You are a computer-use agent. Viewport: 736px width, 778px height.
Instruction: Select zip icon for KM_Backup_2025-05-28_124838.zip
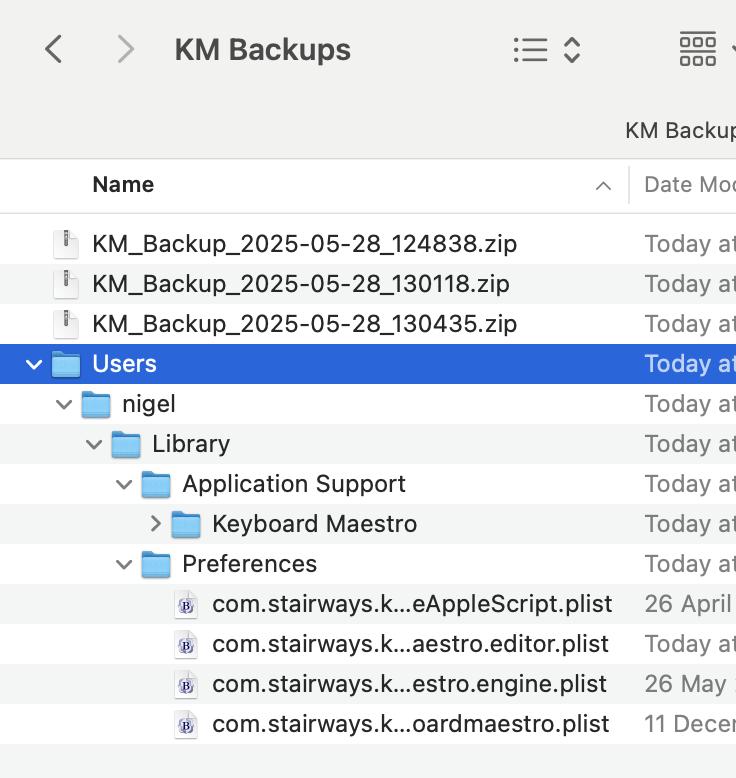[66, 244]
